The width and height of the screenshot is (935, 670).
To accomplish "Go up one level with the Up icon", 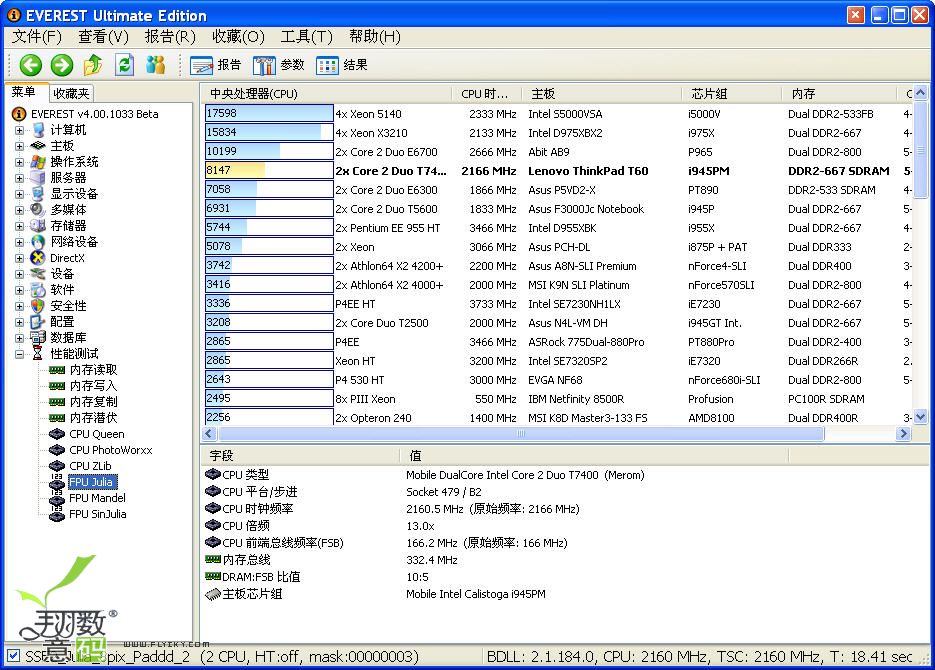I will point(93,64).
